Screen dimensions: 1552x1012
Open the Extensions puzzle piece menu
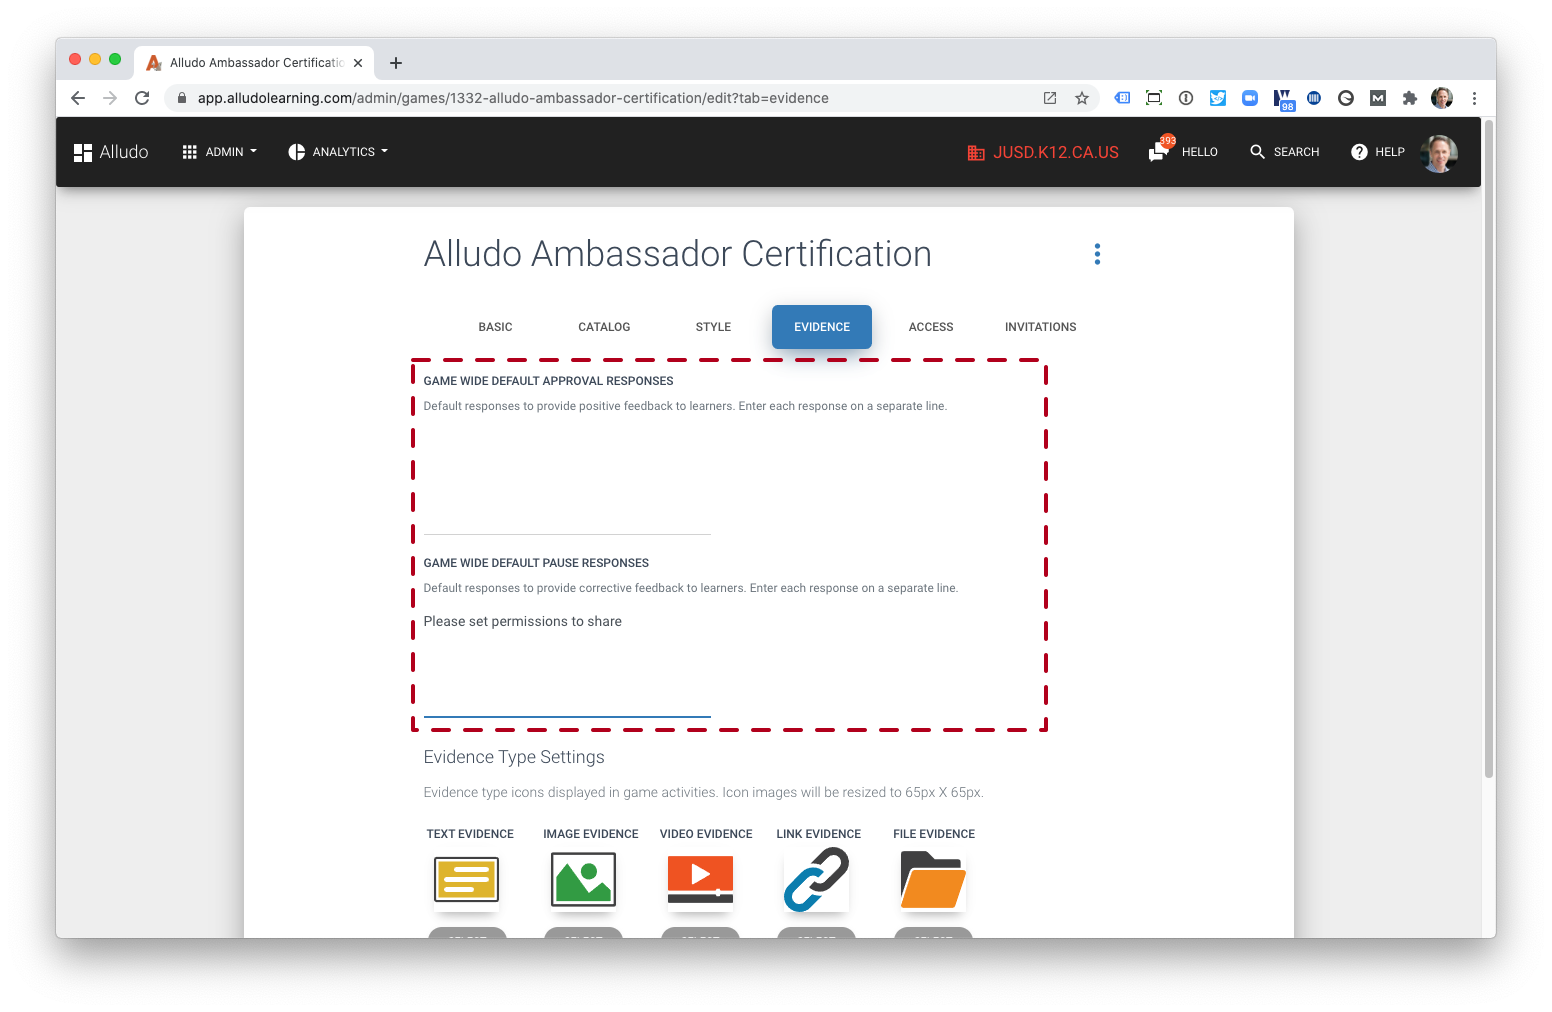[1410, 98]
